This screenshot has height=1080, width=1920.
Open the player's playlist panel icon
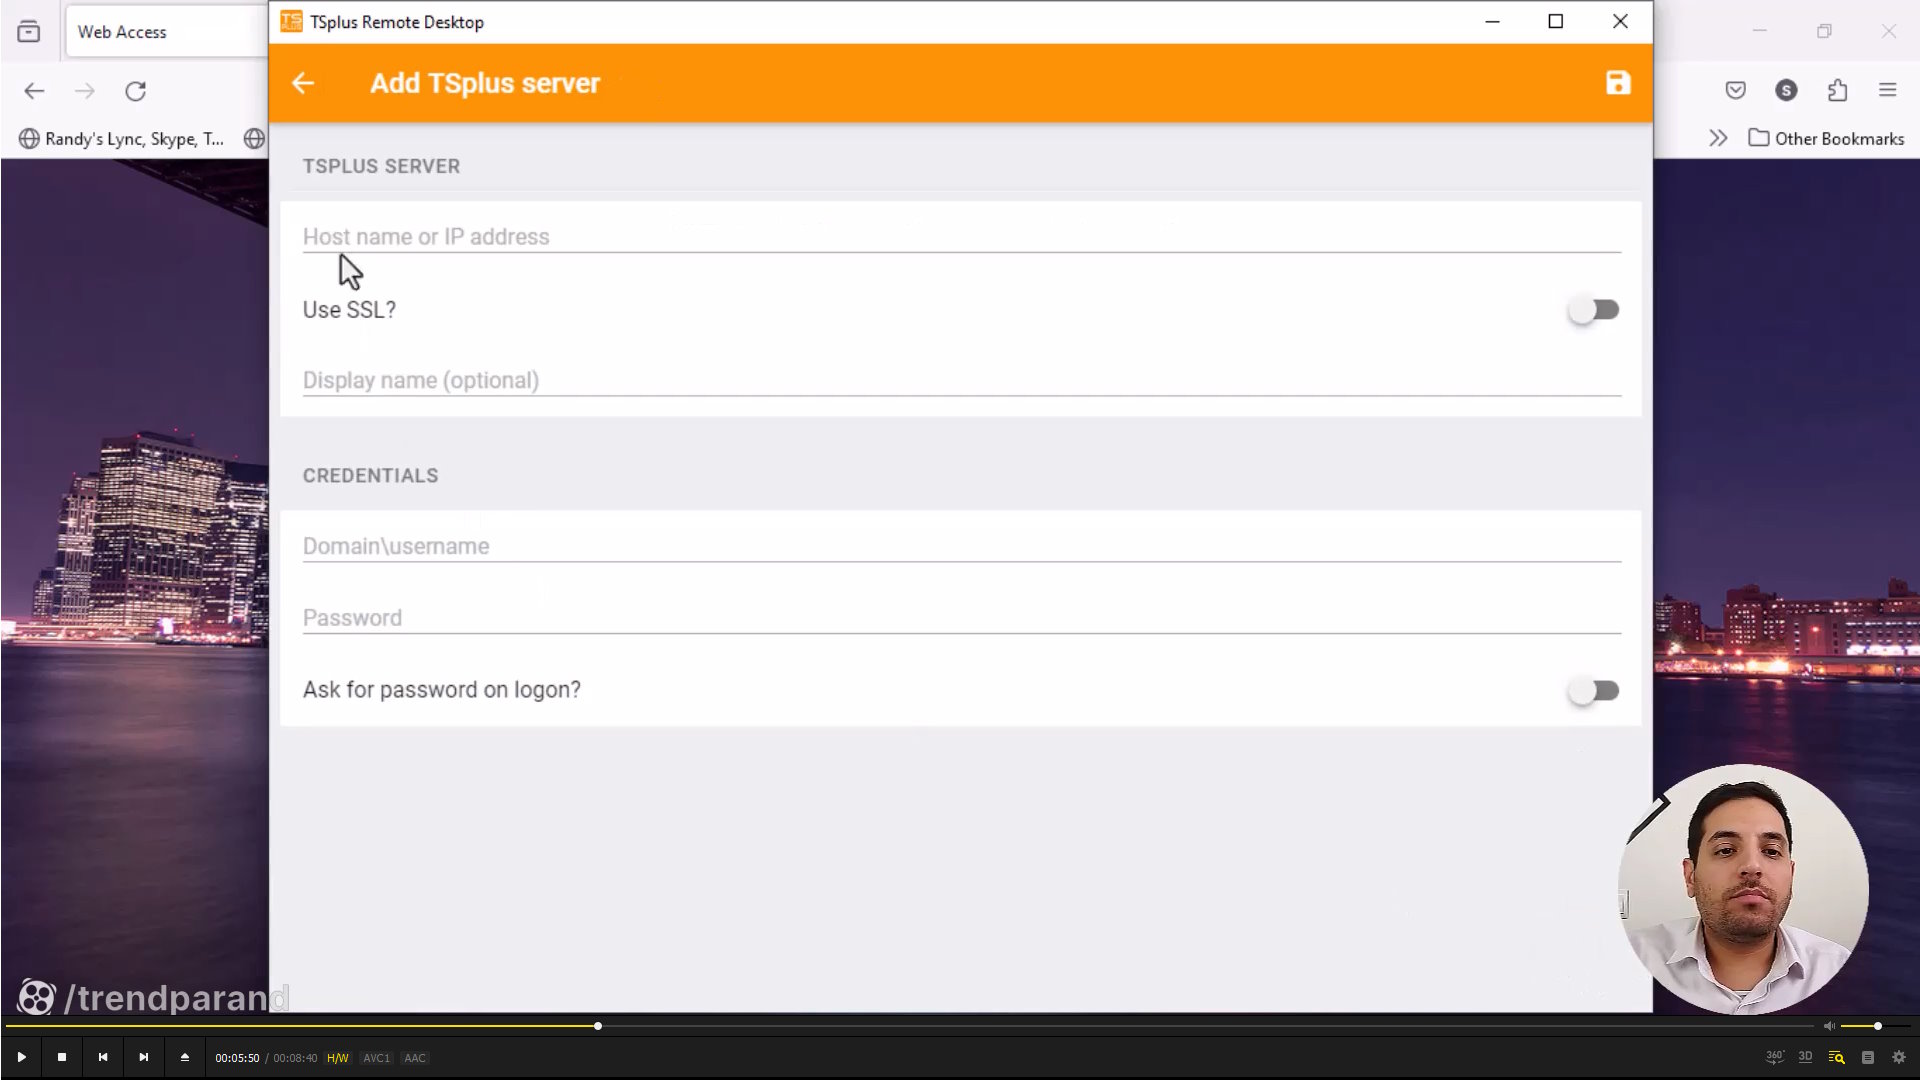pyautogui.click(x=1867, y=1057)
